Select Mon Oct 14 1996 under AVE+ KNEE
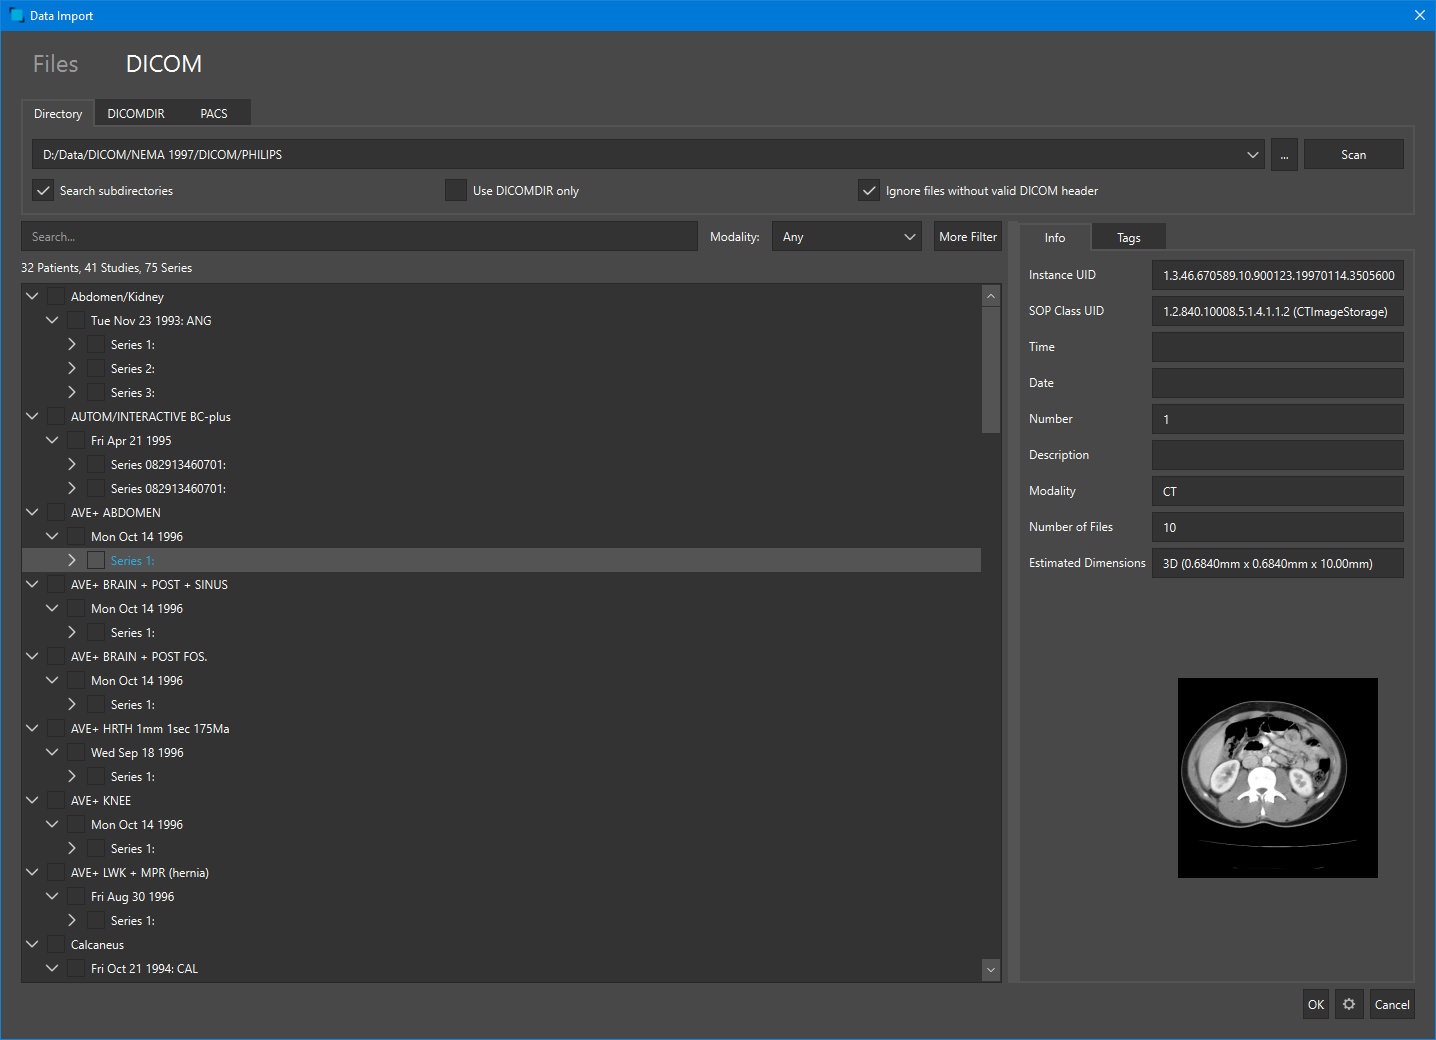The image size is (1436, 1040). pos(137,825)
